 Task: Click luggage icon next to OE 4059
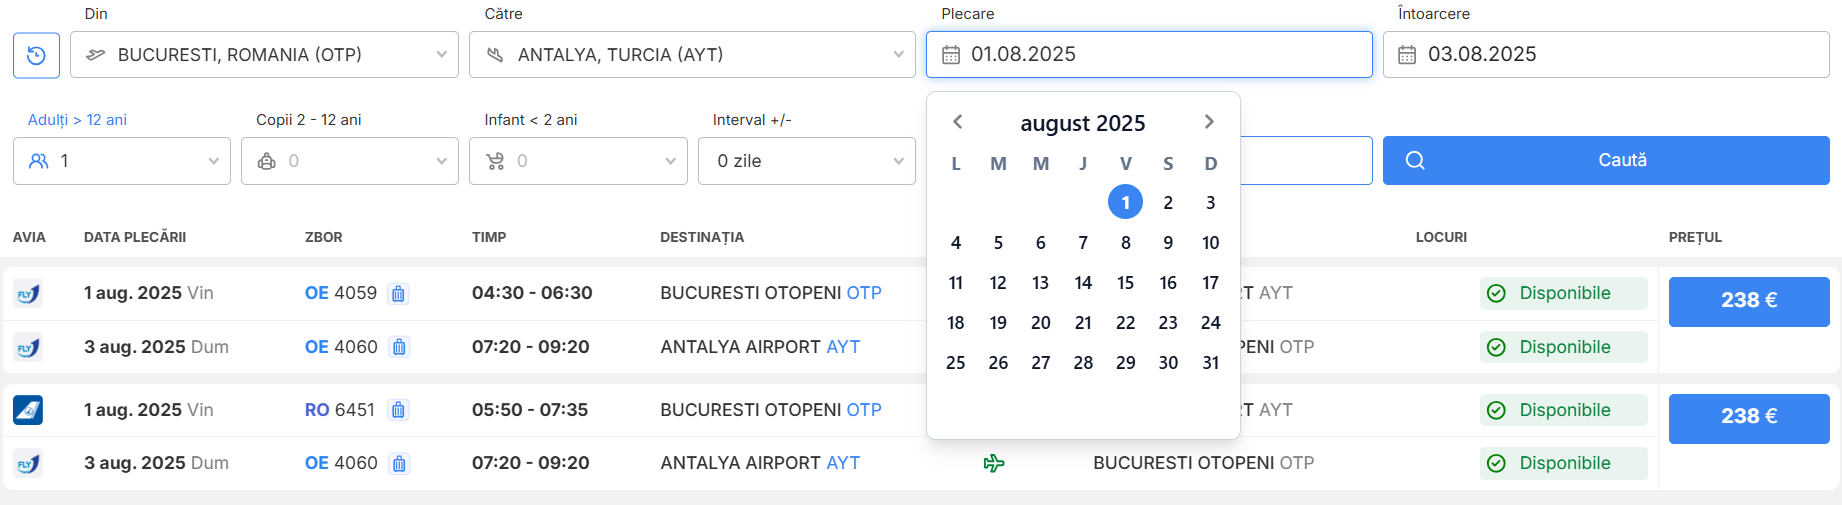398,294
